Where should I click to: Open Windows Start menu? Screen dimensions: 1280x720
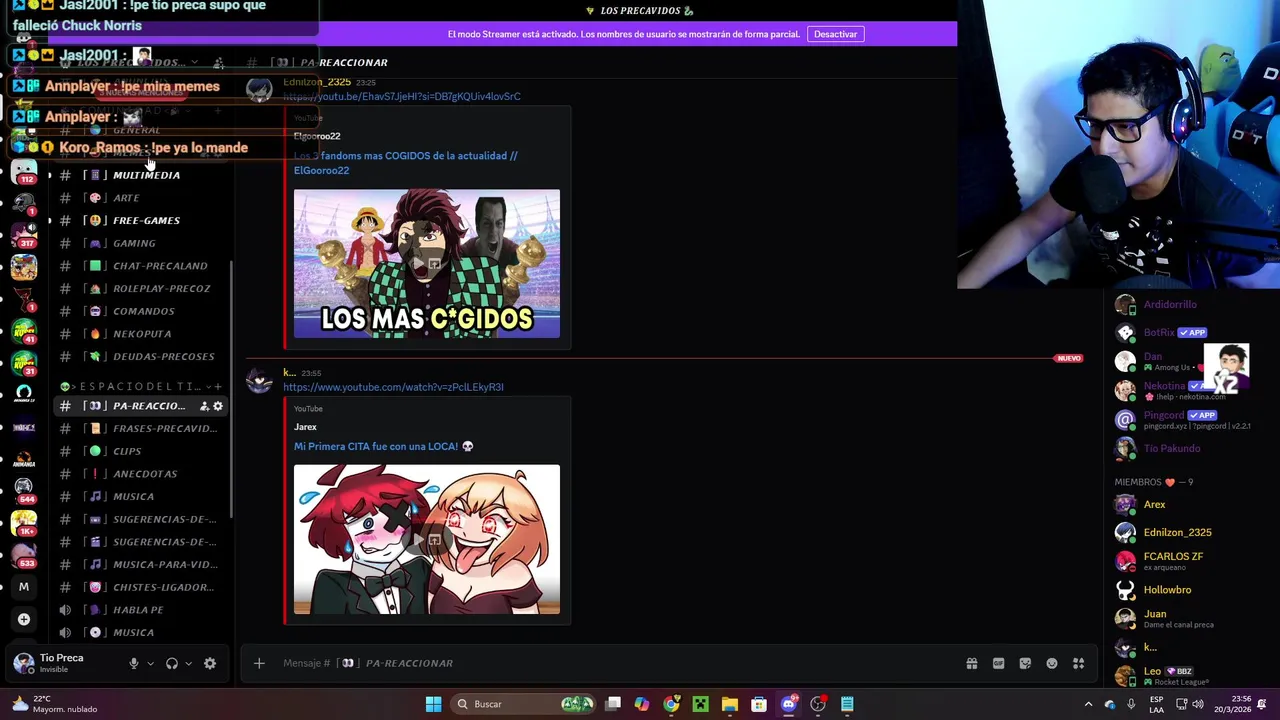click(x=433, y=704)
